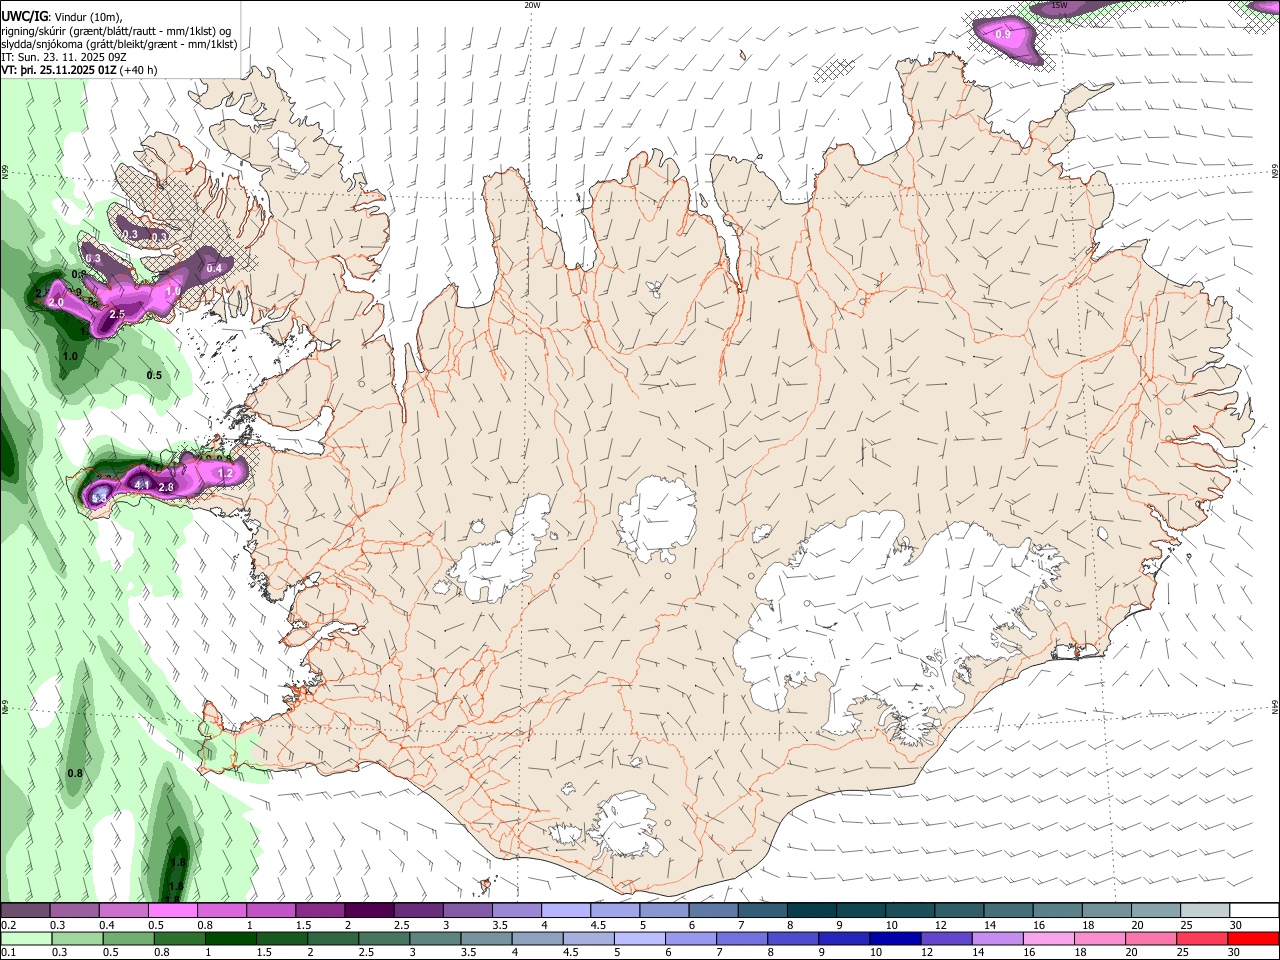
Task: Click the 20W longitude label
Action: pyautogui.click(x=532, y=5)
